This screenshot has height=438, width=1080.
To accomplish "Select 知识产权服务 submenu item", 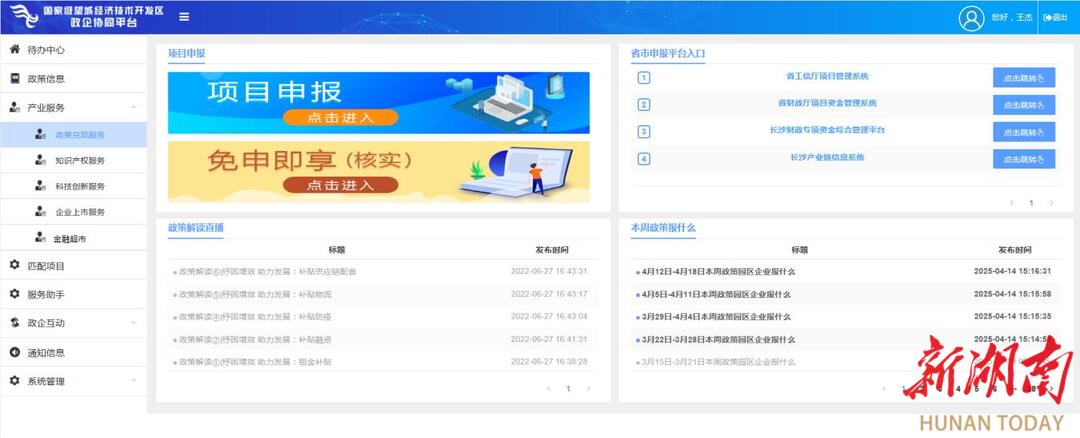I will click(80, 160).
